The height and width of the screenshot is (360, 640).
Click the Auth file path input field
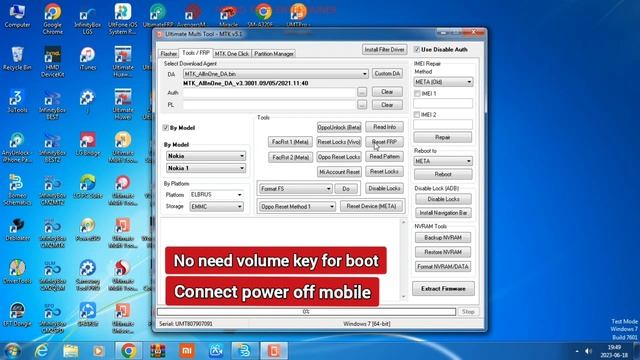269,93
